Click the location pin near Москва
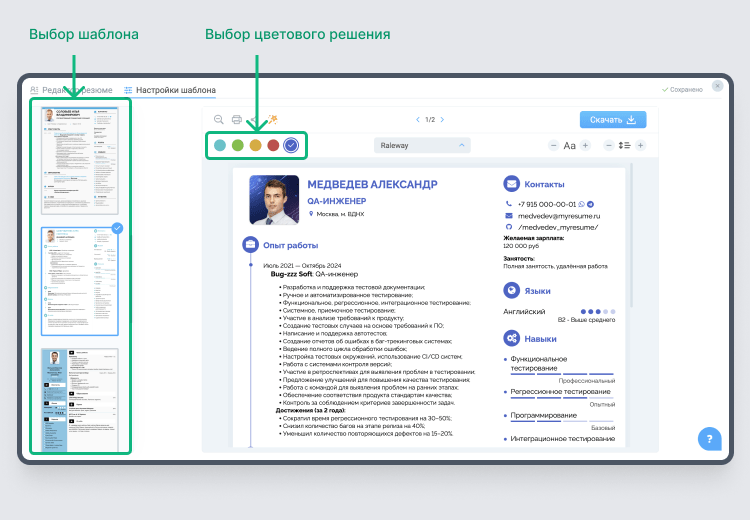750x520 pixels. point(311,214)
